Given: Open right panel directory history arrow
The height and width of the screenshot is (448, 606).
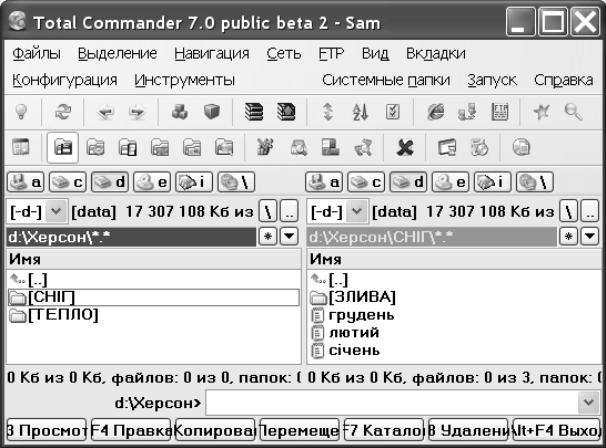Looking at the screenshot, I should coord(590,237).
